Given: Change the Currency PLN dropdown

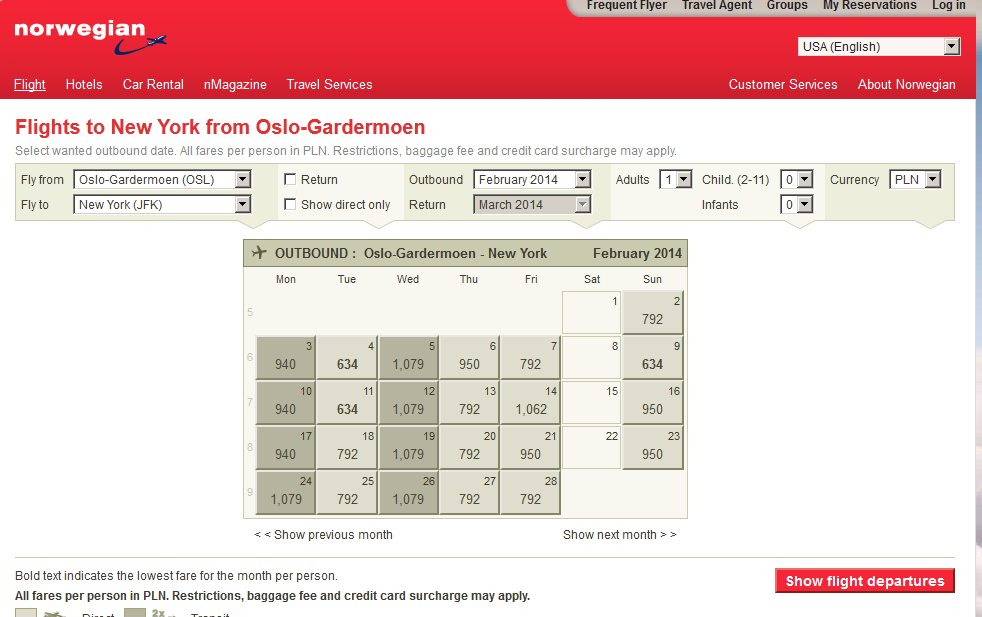Looking at the screenshot, I should coord(915,179).
